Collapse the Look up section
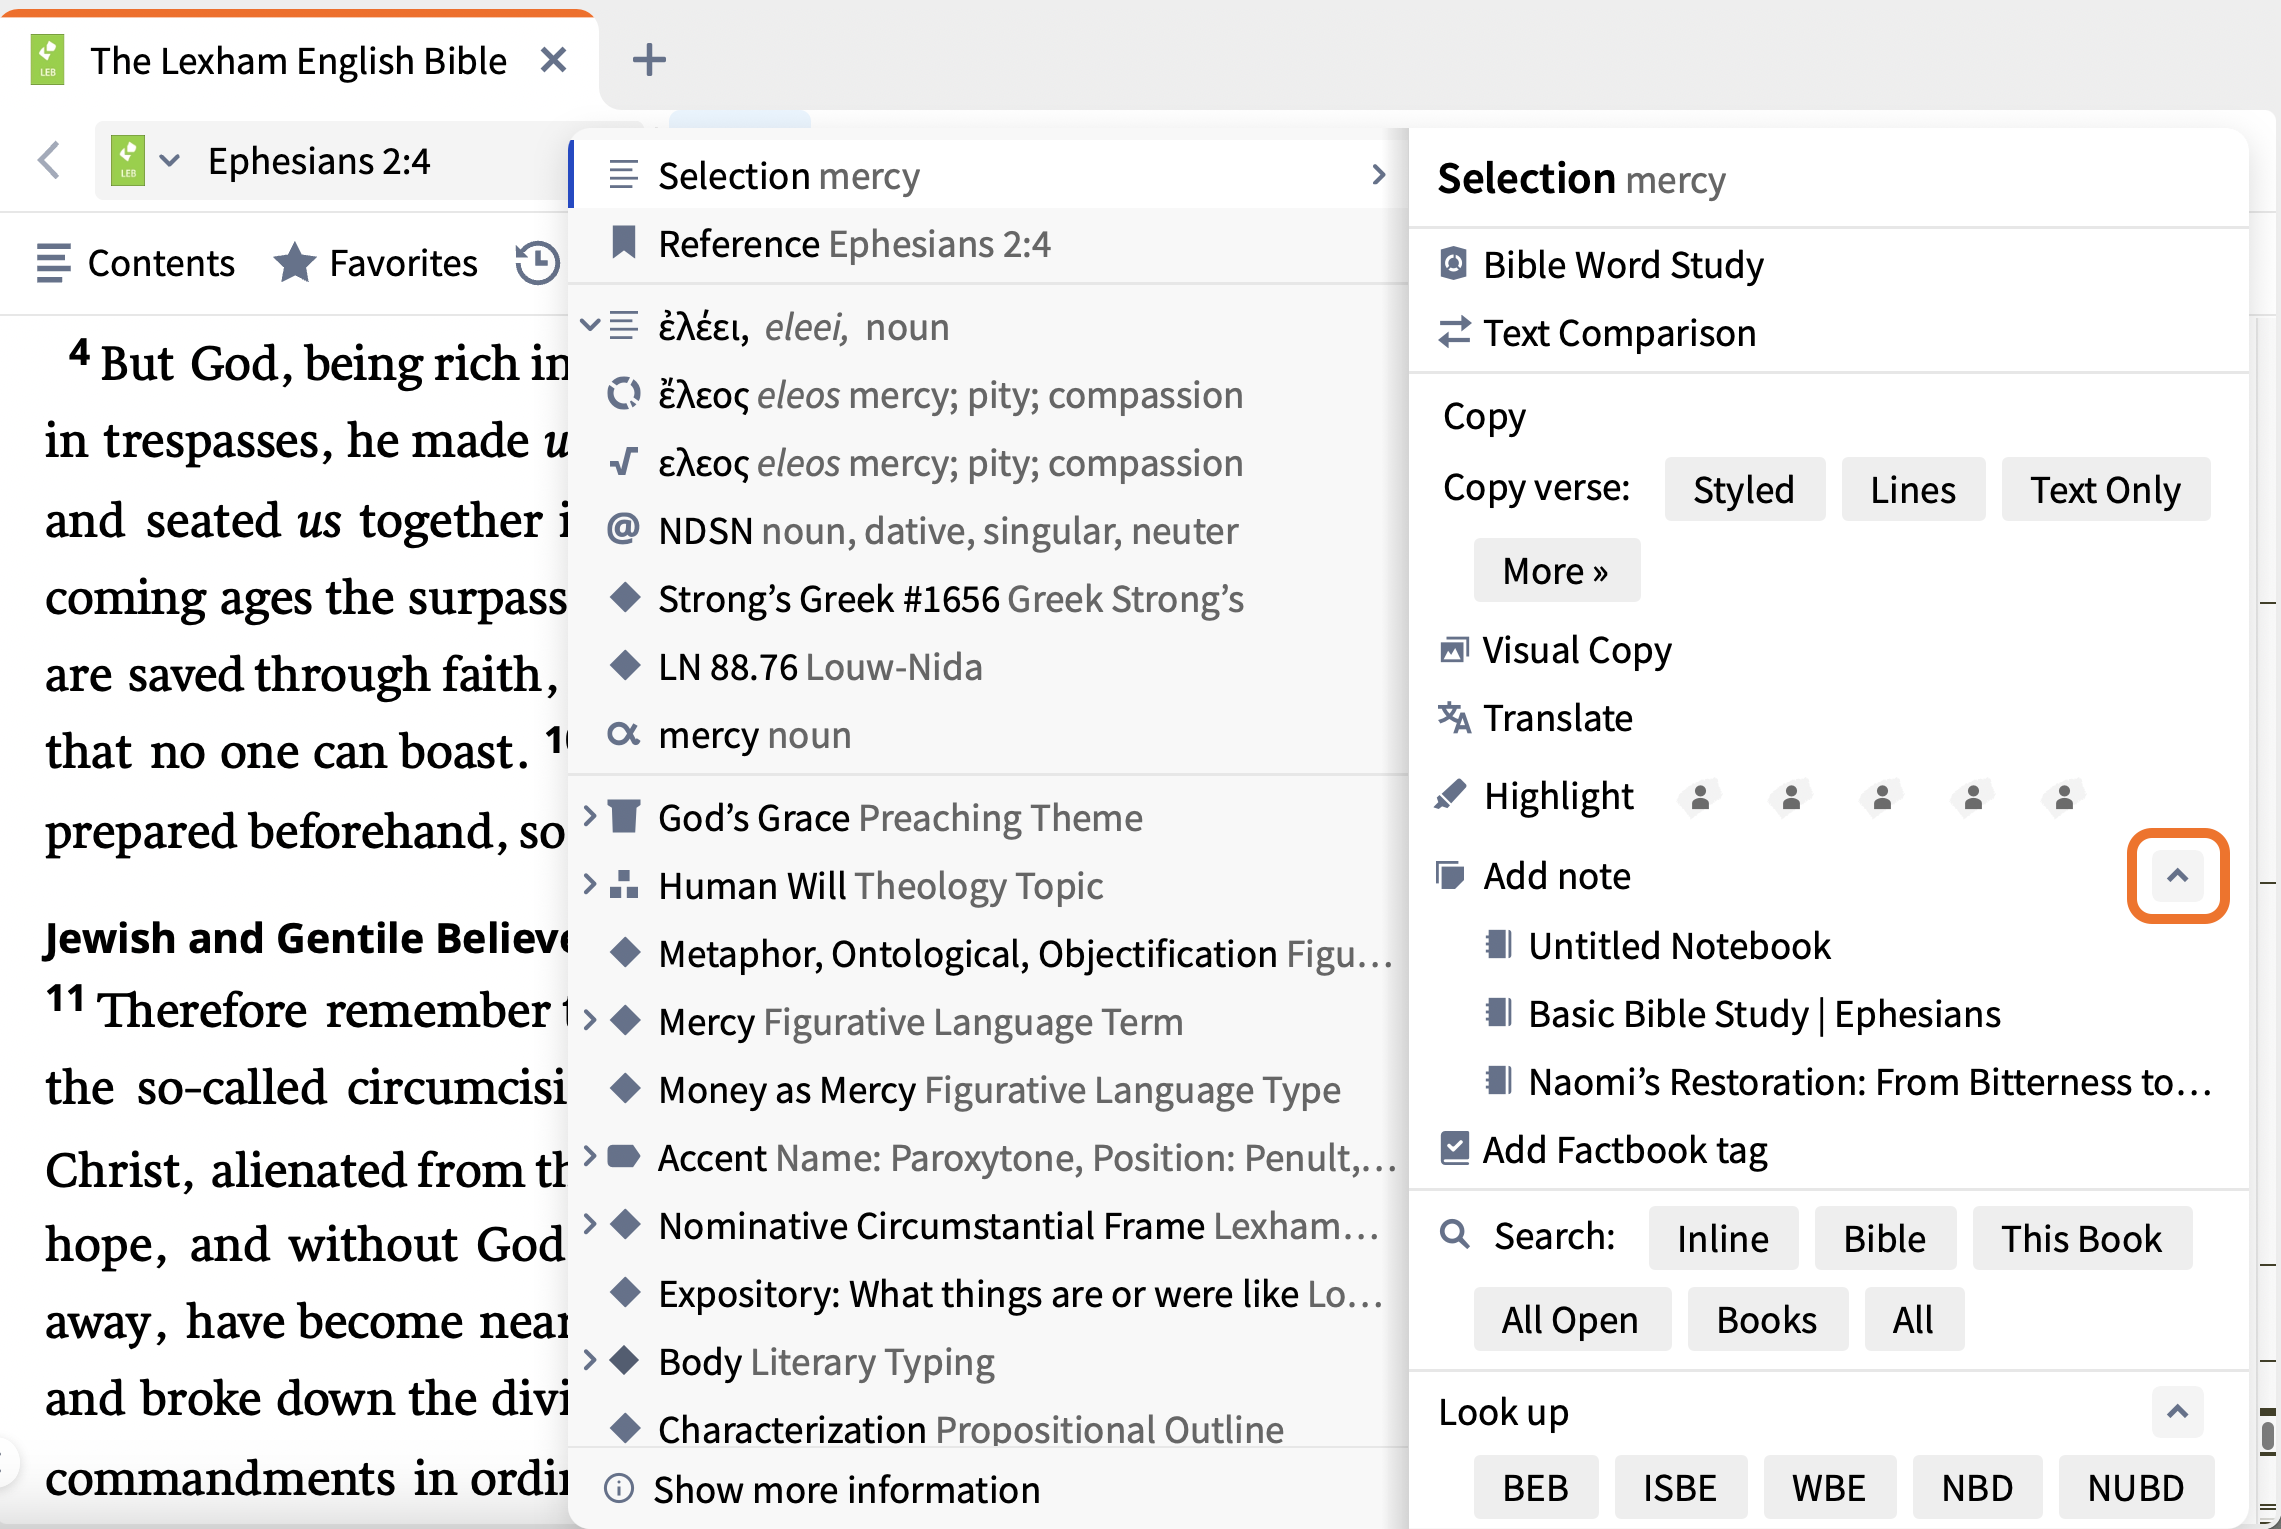Viewport: 2281px width, 1529px height. pyautogui.click(x=2177, y=1412)
